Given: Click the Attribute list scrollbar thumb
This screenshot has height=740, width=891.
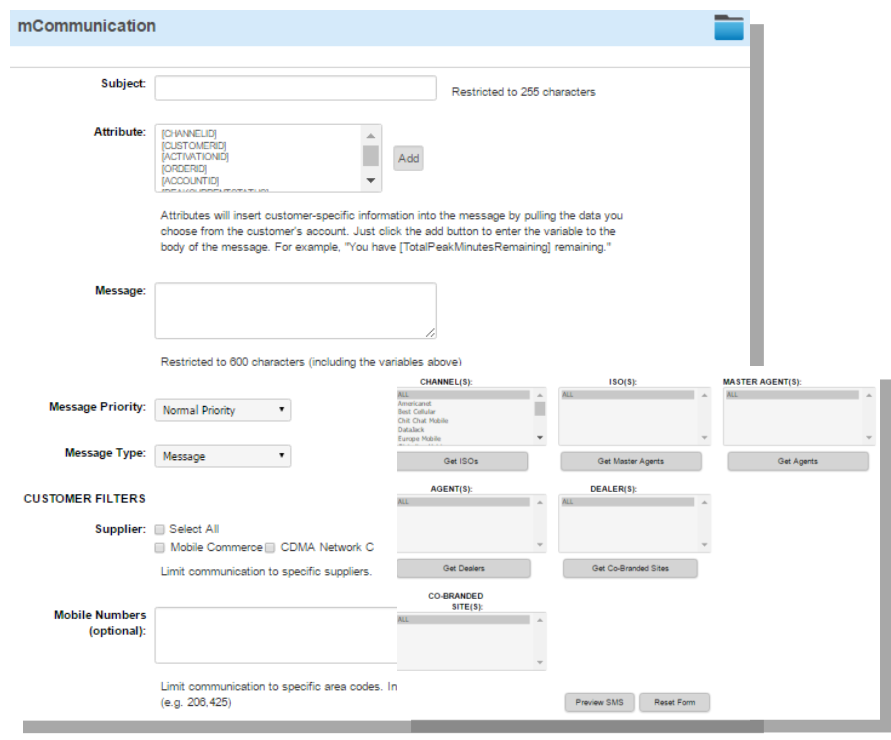Looking at the screenshot, I should [x=370, y=156].
